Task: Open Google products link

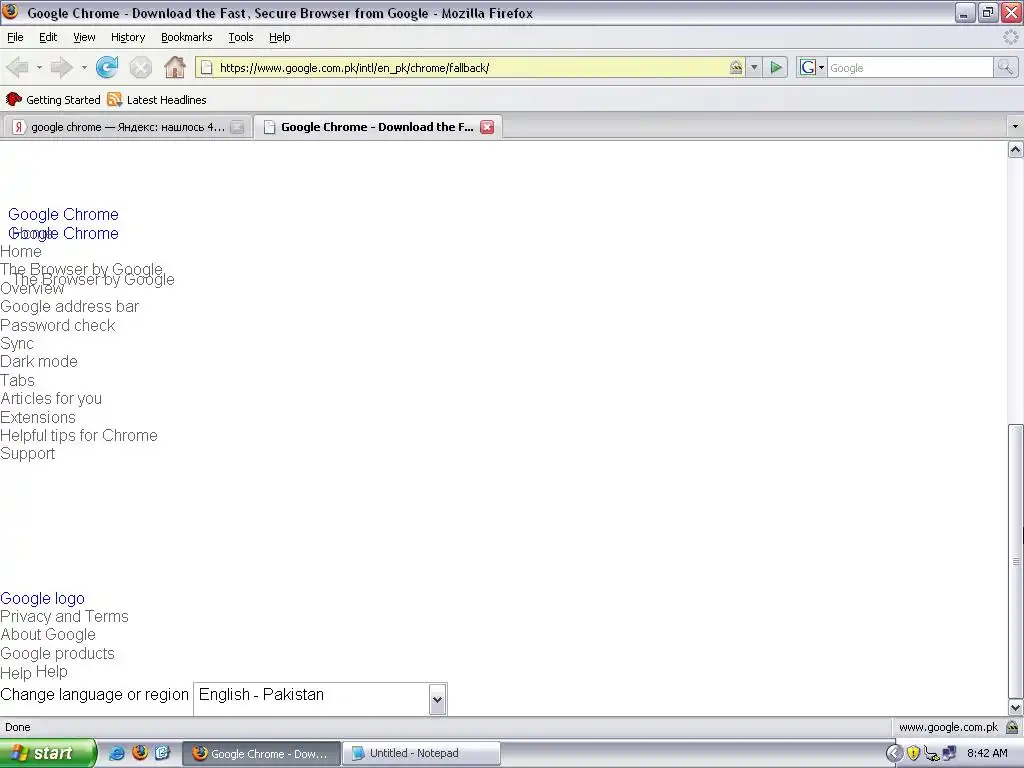Action: pos(57,653)
